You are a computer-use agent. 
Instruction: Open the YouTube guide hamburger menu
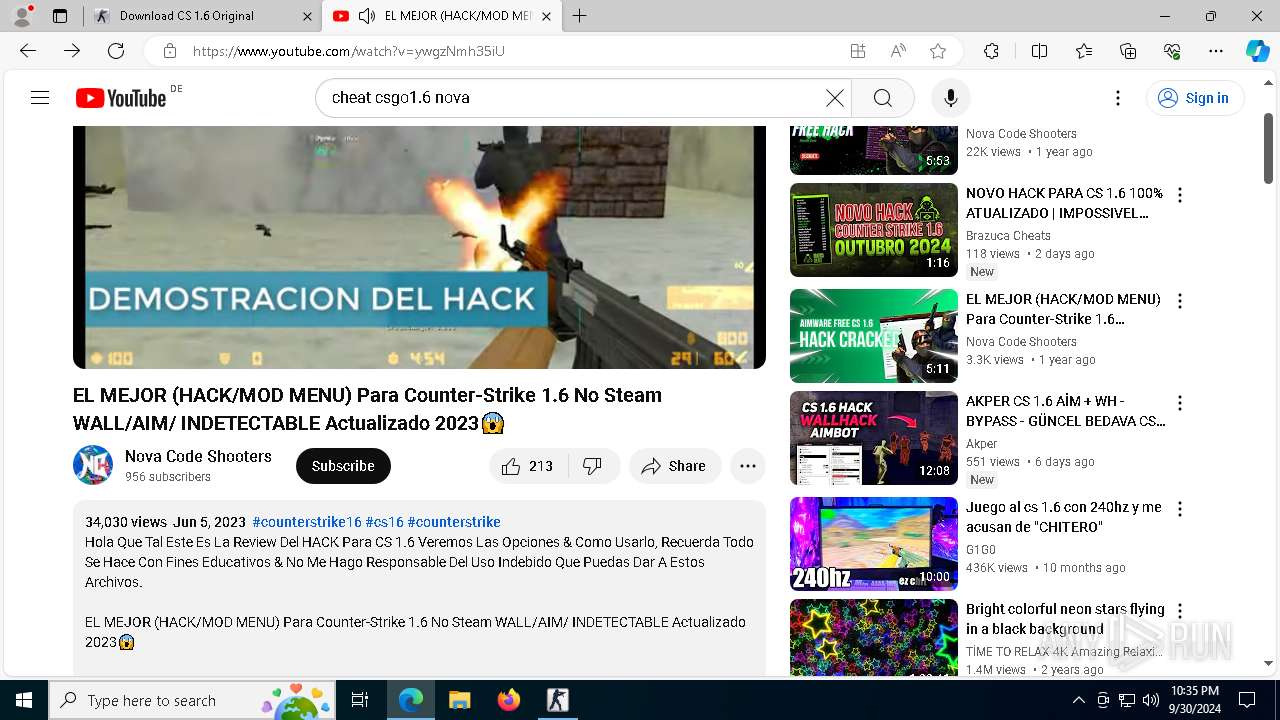pos(40,98)
